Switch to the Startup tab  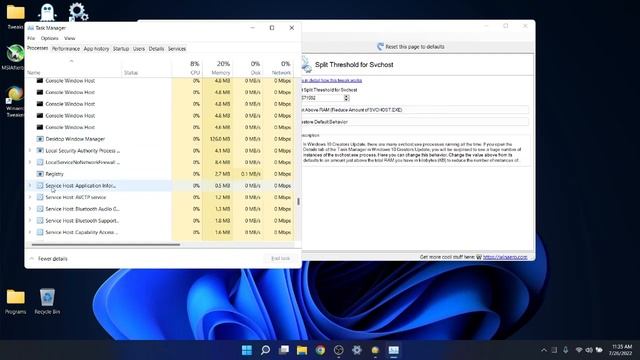(121, 49)
